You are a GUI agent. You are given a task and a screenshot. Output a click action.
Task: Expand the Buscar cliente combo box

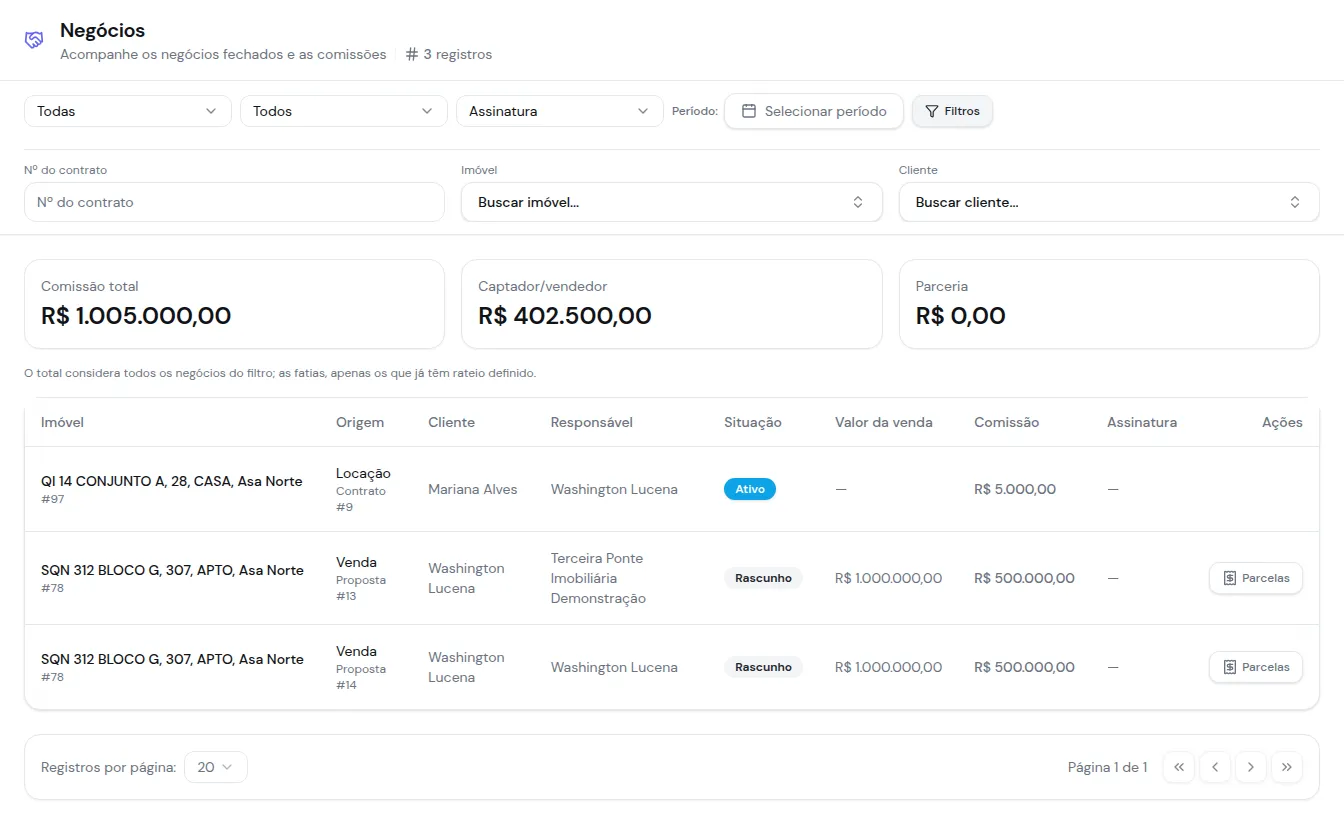(1109, 202)
